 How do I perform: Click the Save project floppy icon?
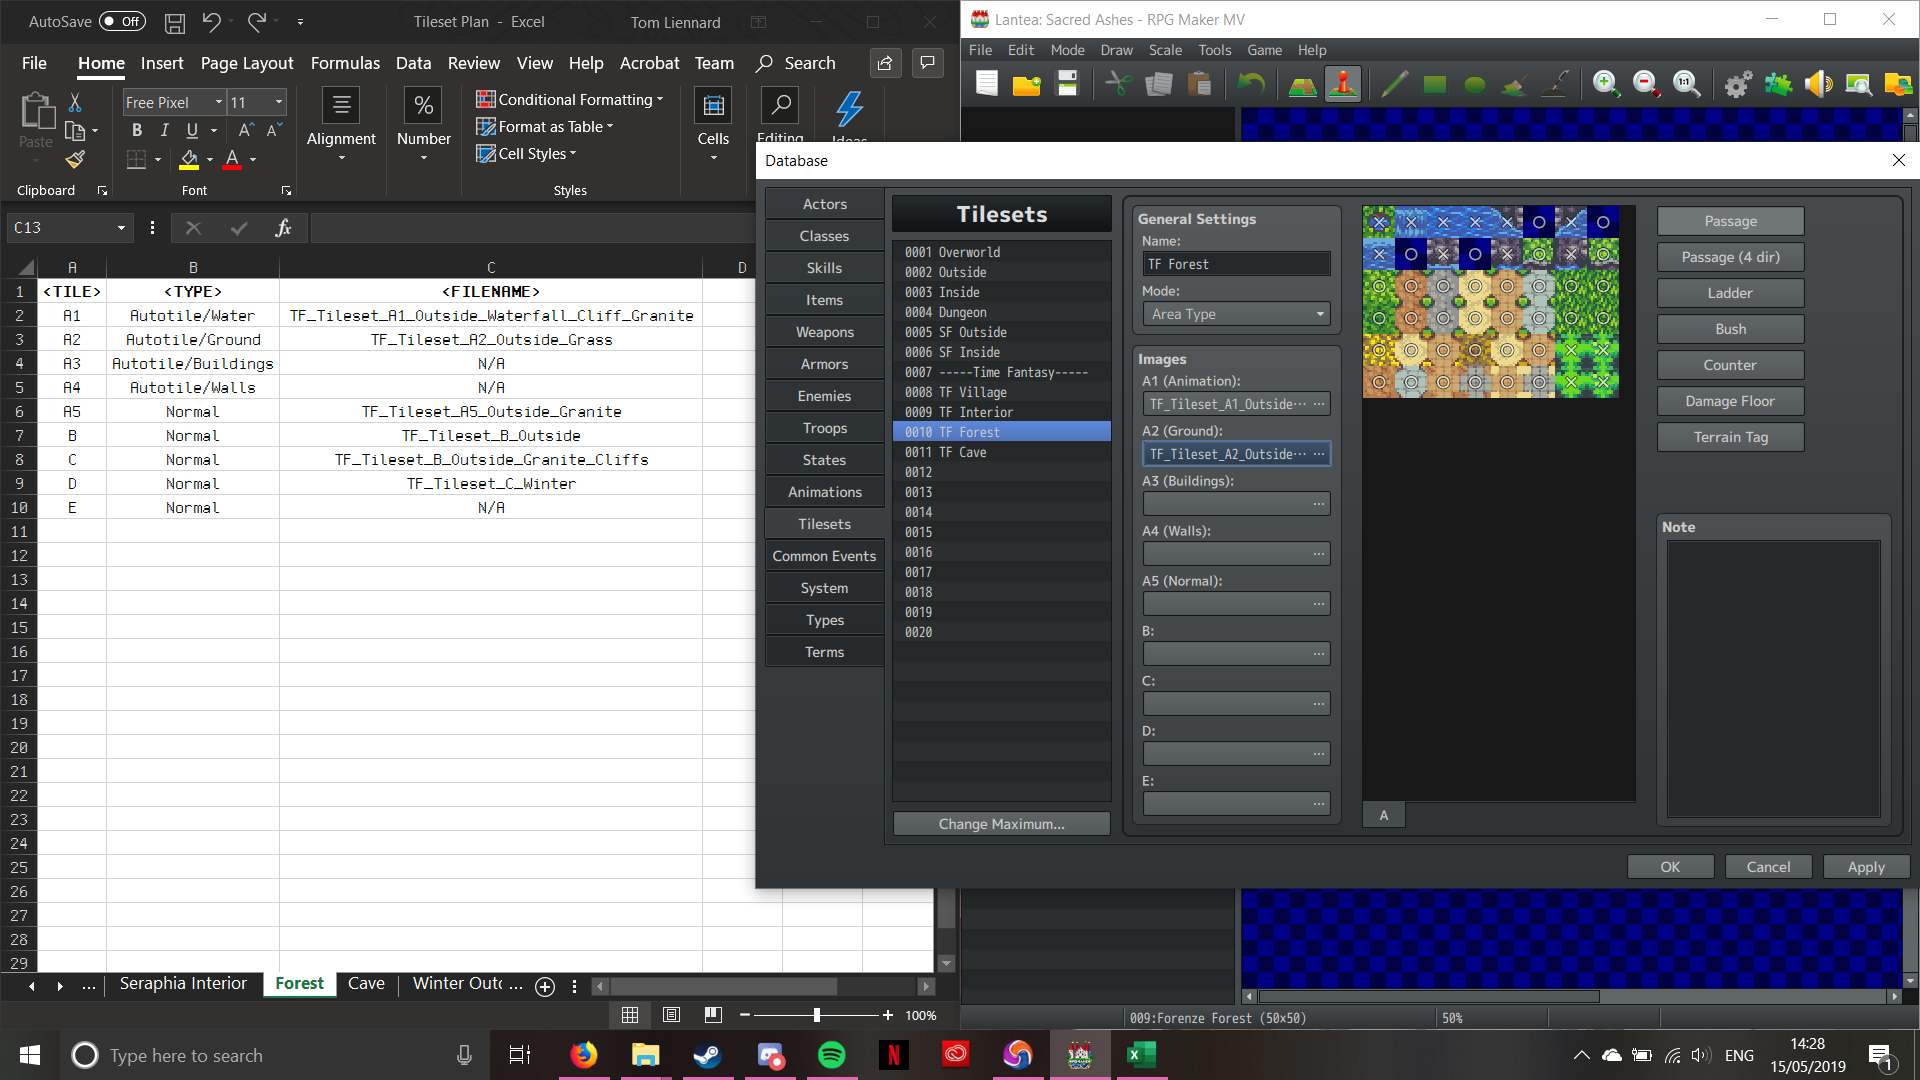pos(1068,85)
